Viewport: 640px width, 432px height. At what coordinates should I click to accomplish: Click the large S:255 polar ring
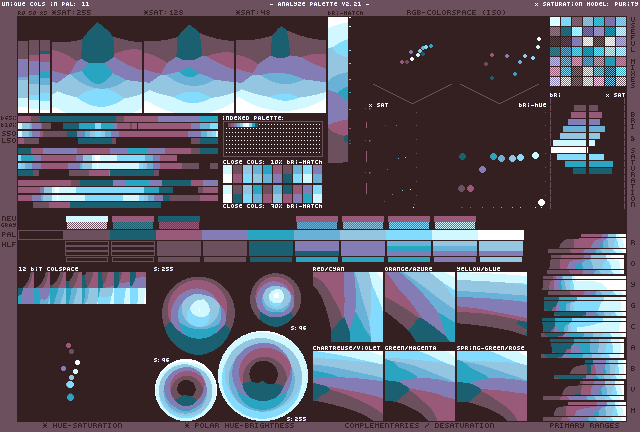point(263,376)
